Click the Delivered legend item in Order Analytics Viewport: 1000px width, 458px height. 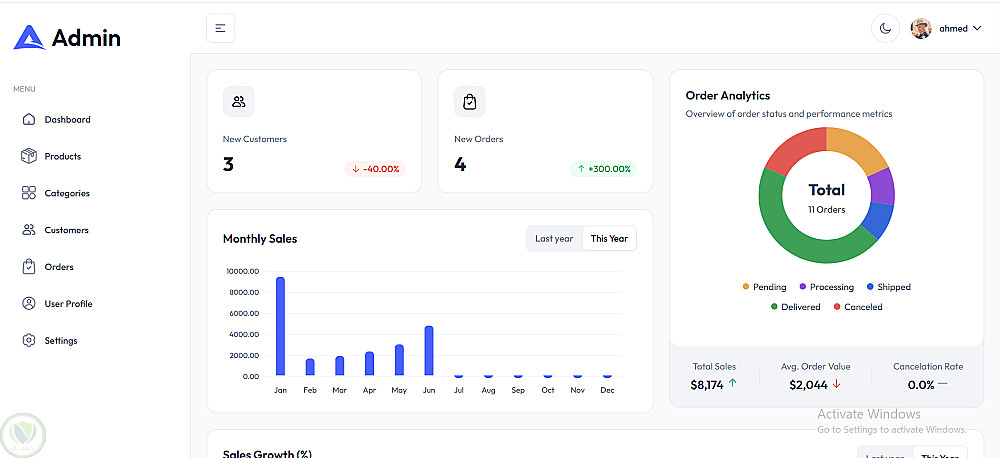(x=796, y=307)
